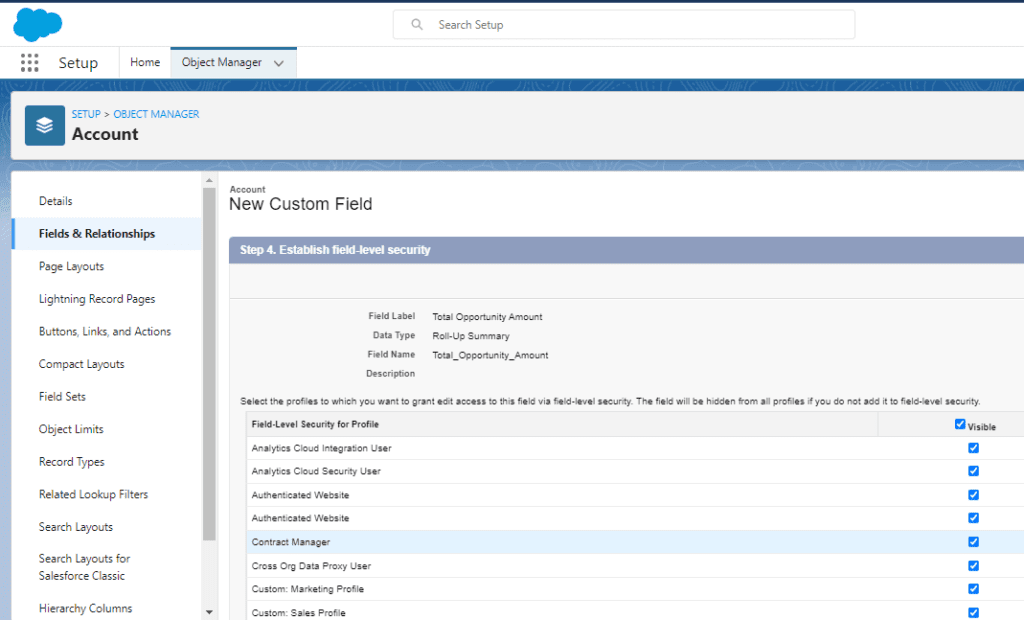Go to Lightning Record Pages
This screenshot has width=1024, height=620.
coord(97,299)
